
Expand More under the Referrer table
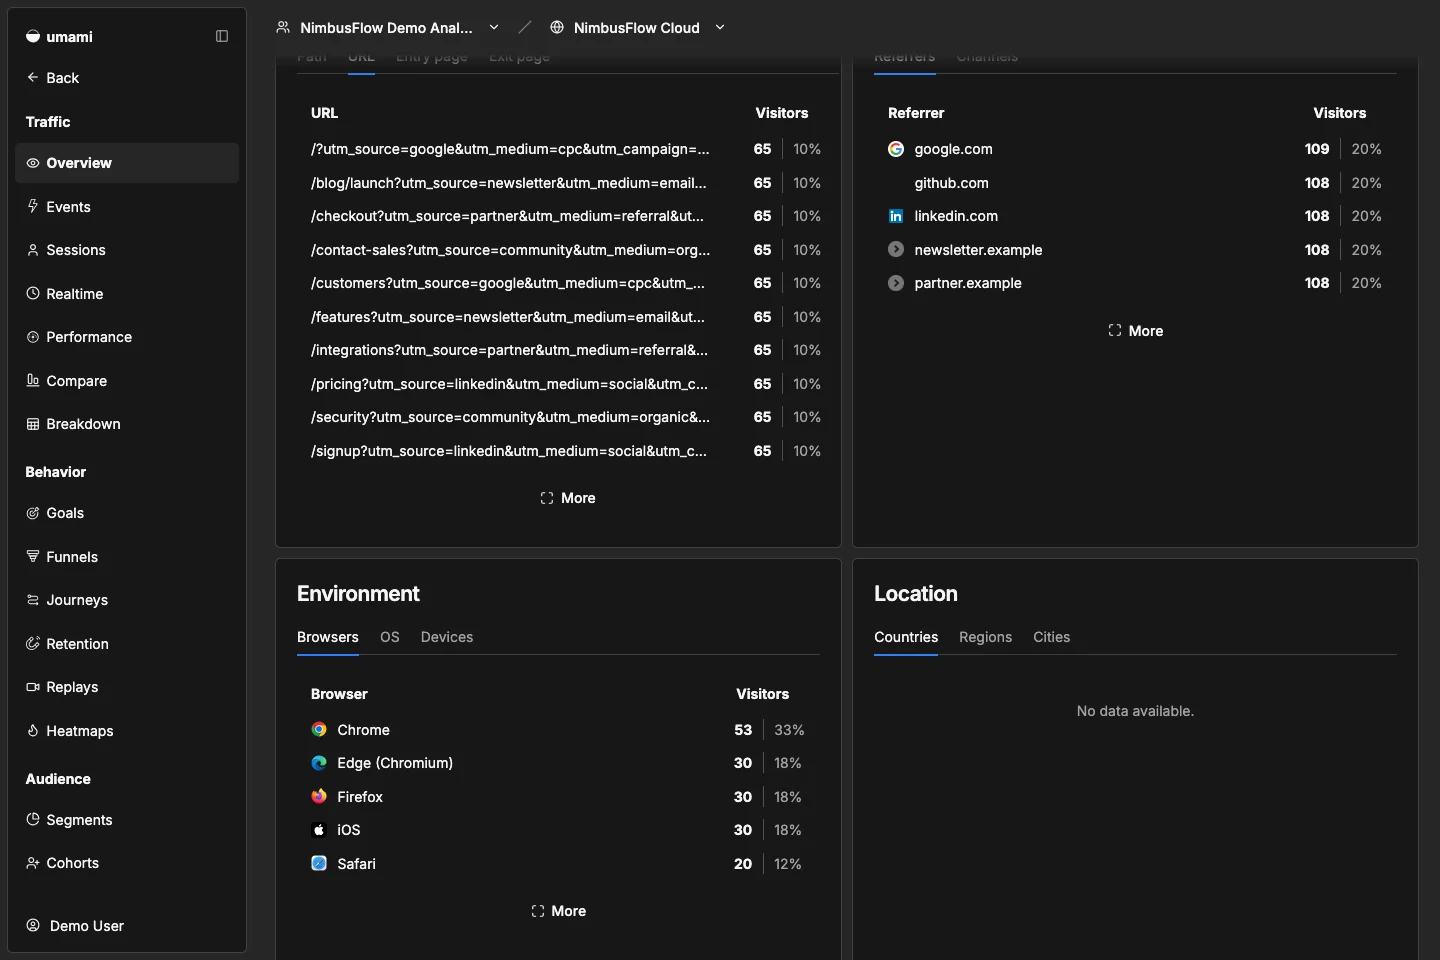[1136, 331]
